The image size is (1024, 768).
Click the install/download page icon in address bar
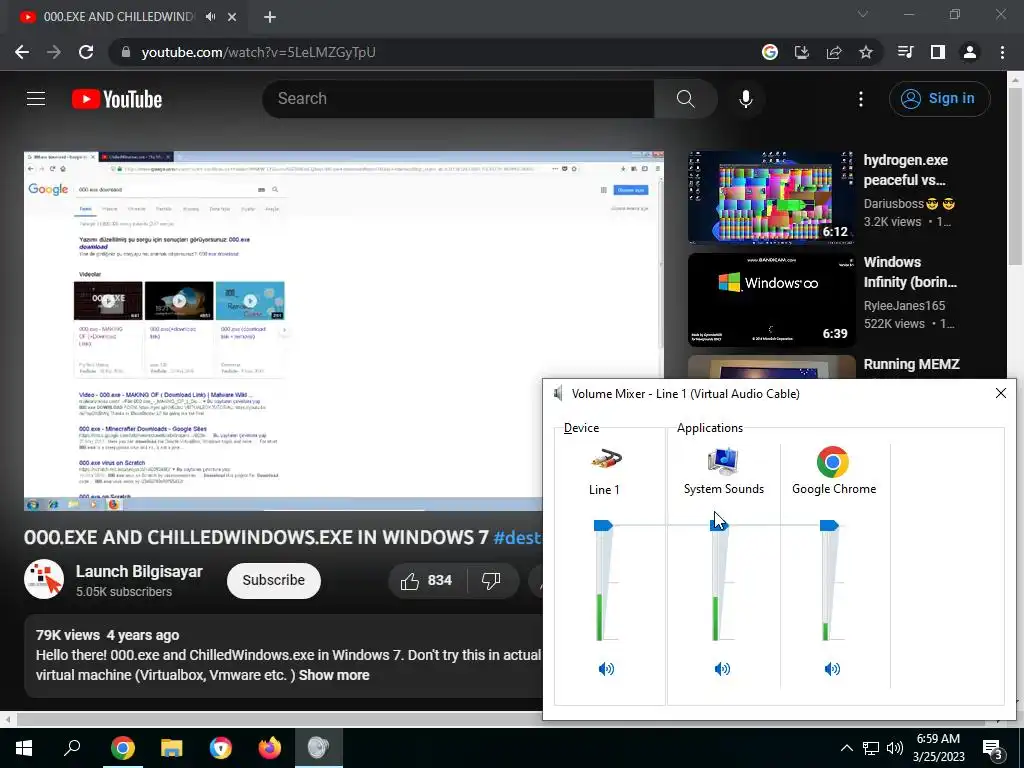[x=802, y=52]
